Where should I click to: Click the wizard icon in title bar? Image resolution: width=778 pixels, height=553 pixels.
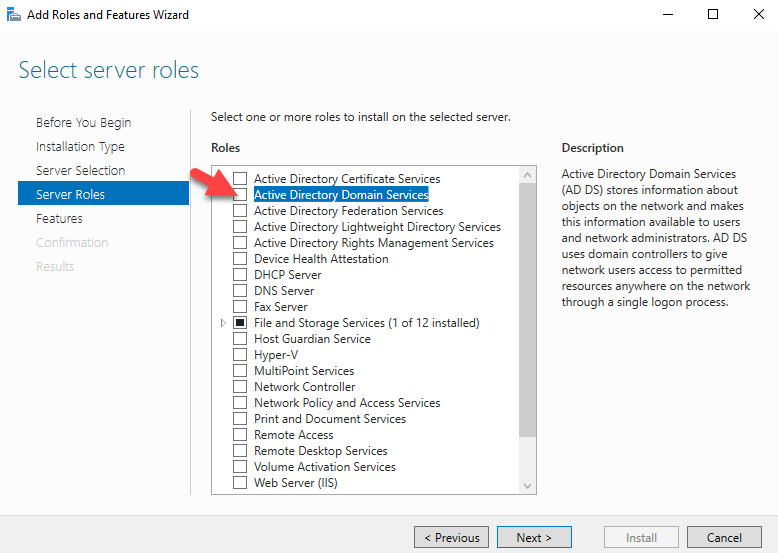(14, 15)
